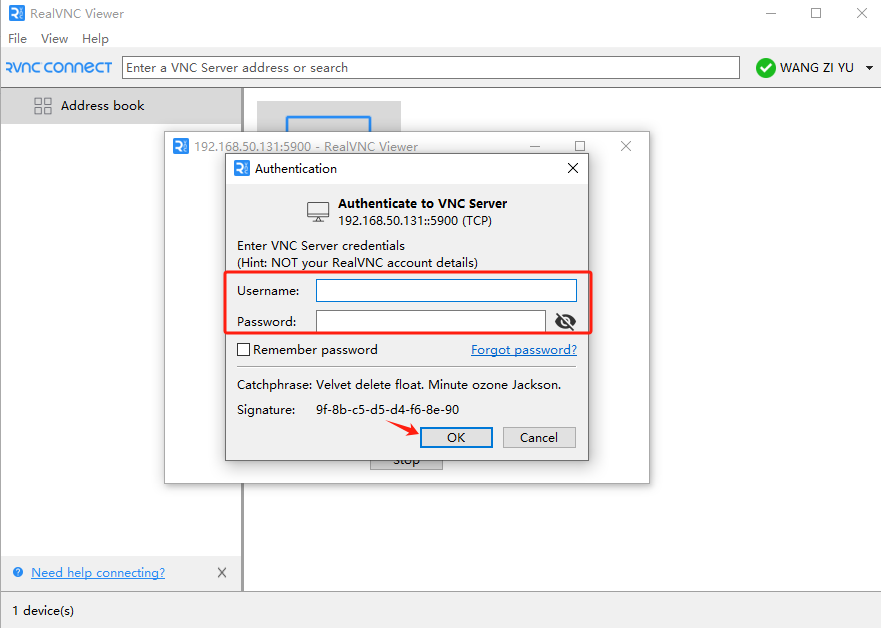Click the Username input field
The height and width of the screenshot is (628, 881).
(446, 290)
